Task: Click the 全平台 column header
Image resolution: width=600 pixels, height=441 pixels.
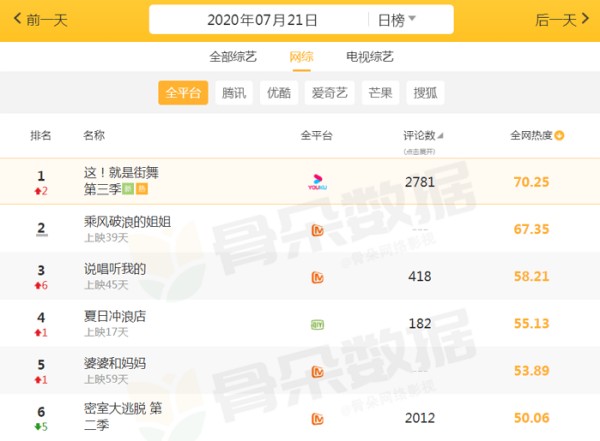Action: pos(316,136)
